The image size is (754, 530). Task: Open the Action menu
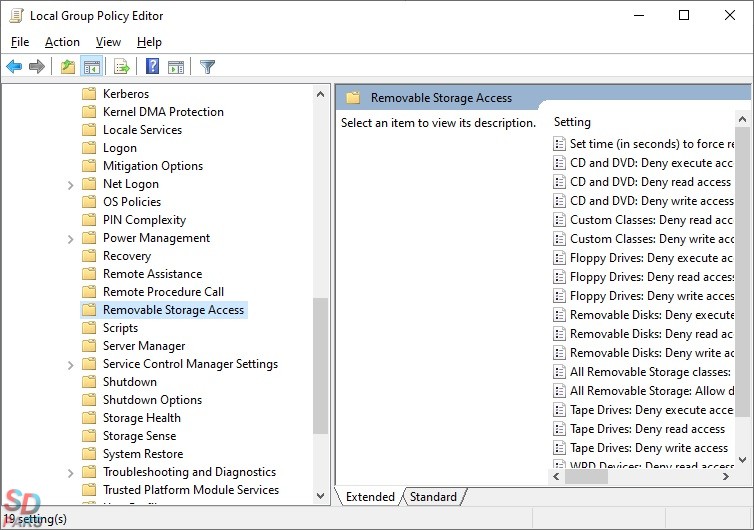click(x=62, y=42)
